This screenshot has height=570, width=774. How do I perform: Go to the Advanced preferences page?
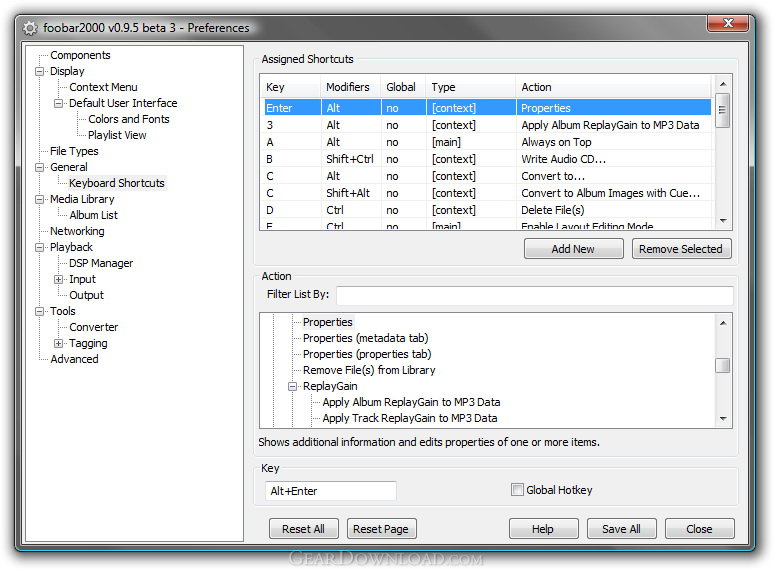74,359
